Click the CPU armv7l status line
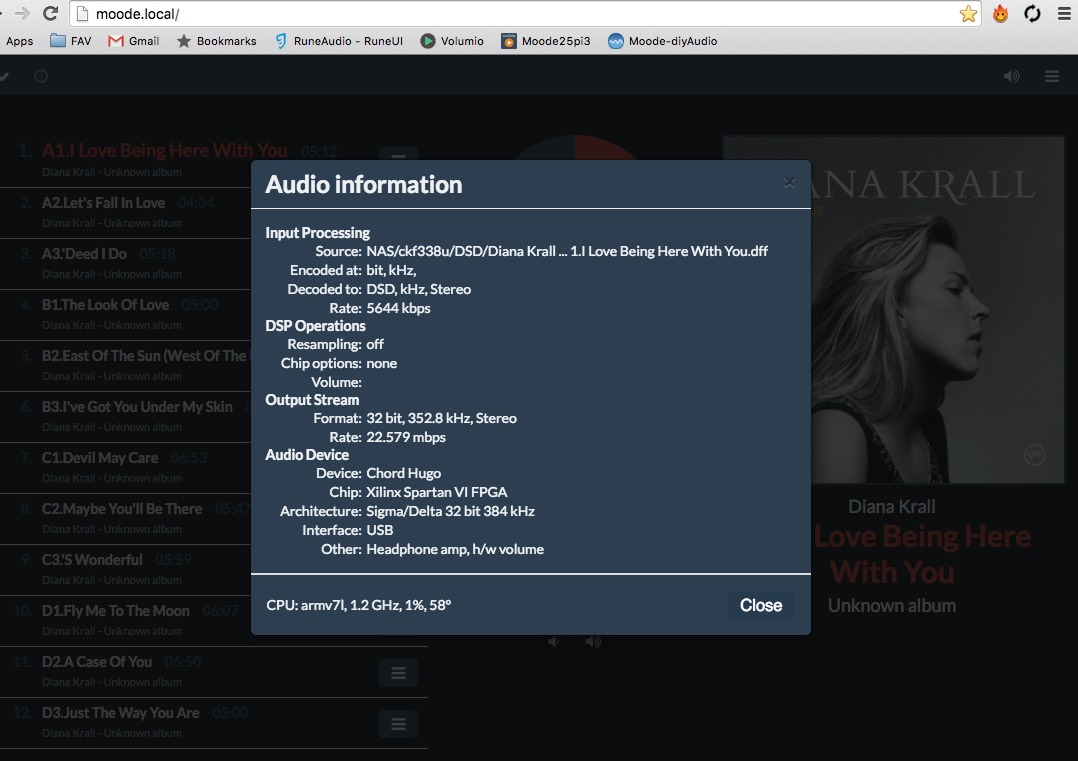This screenshot has height=761, width=1078. point(359,605)
